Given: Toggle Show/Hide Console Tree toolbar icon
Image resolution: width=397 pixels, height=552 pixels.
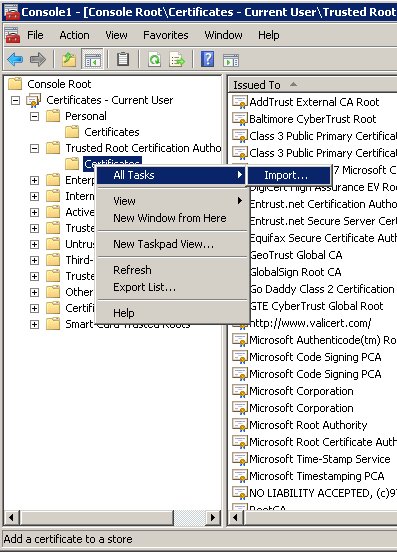Looking at the screenshot, I should coord(92,59).
